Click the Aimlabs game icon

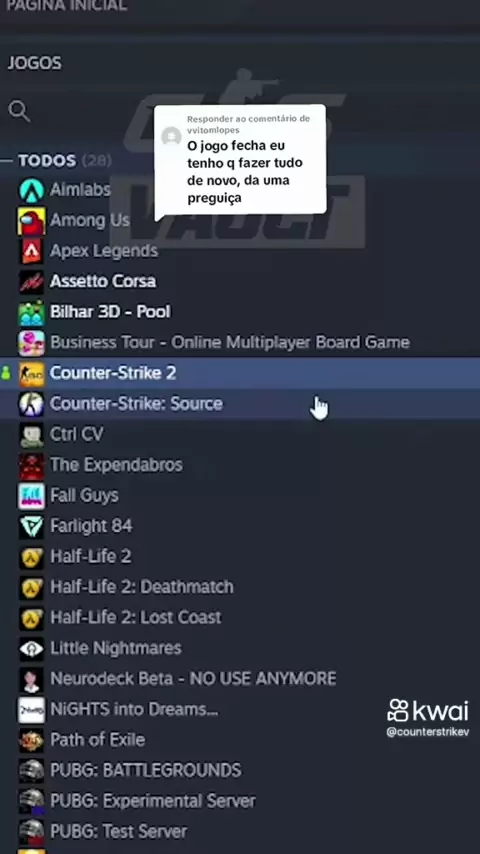[32, 190]
